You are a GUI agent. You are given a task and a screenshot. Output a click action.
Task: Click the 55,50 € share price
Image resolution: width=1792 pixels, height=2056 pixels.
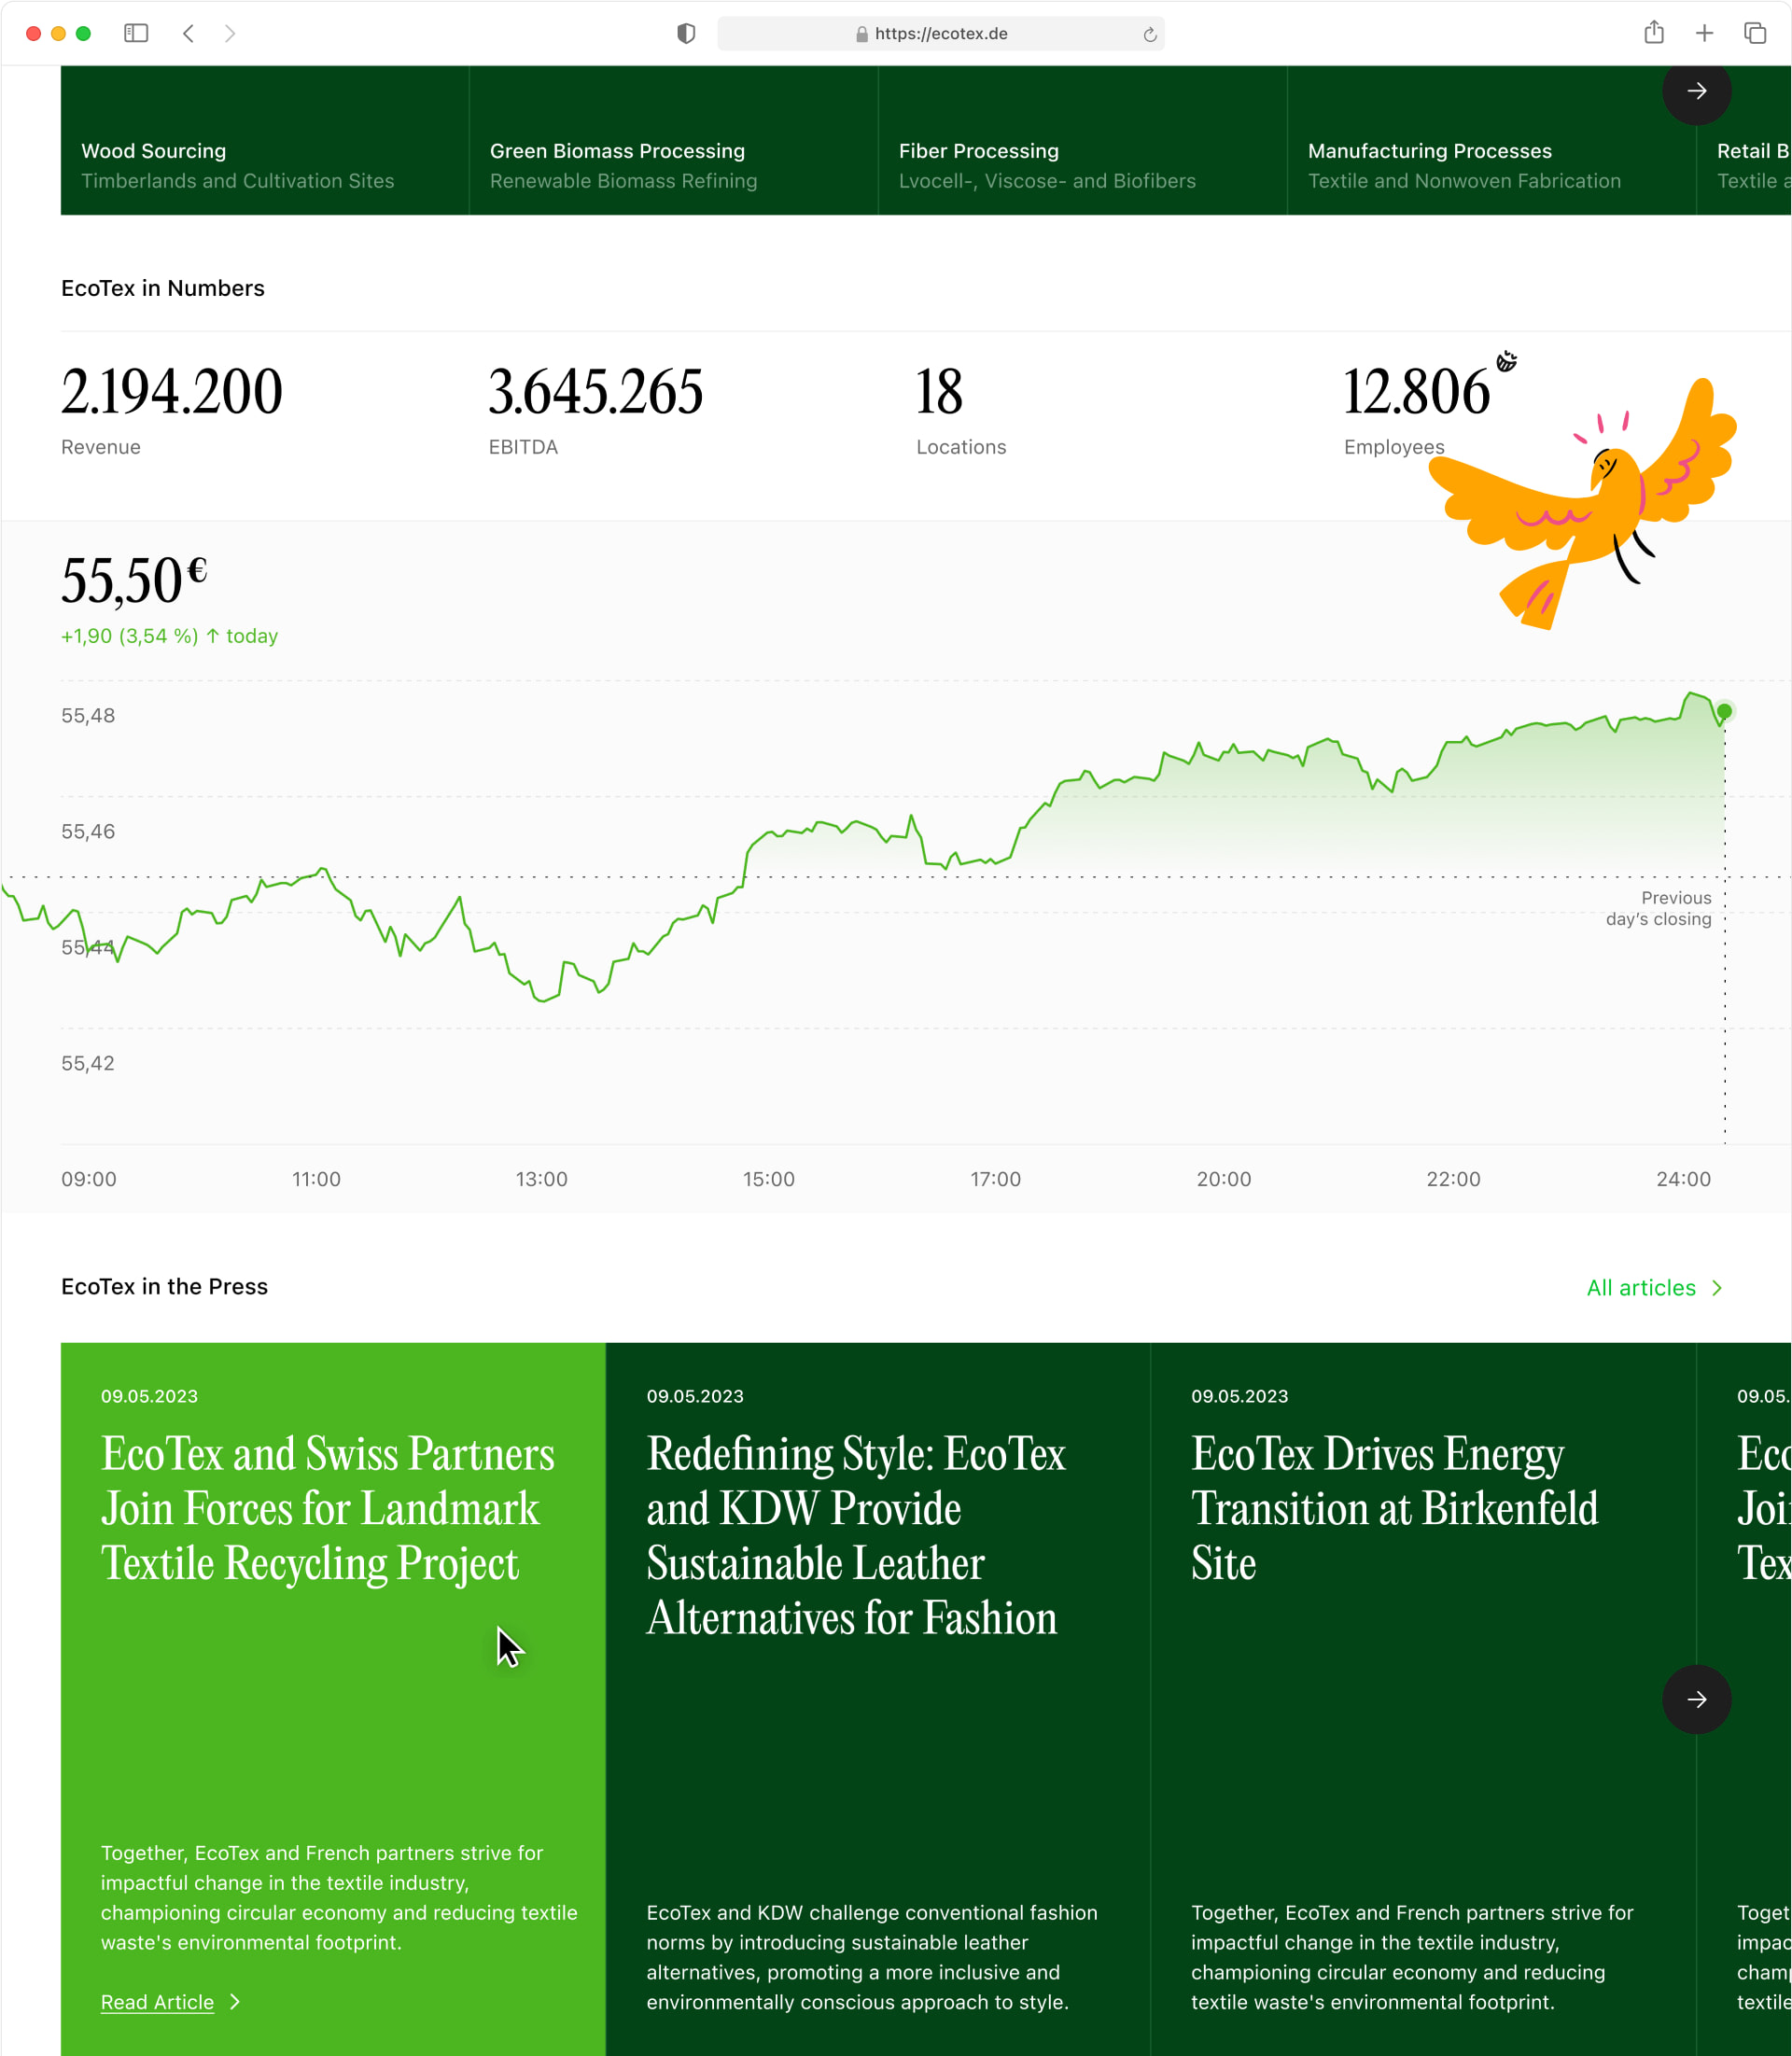point(134,581)
